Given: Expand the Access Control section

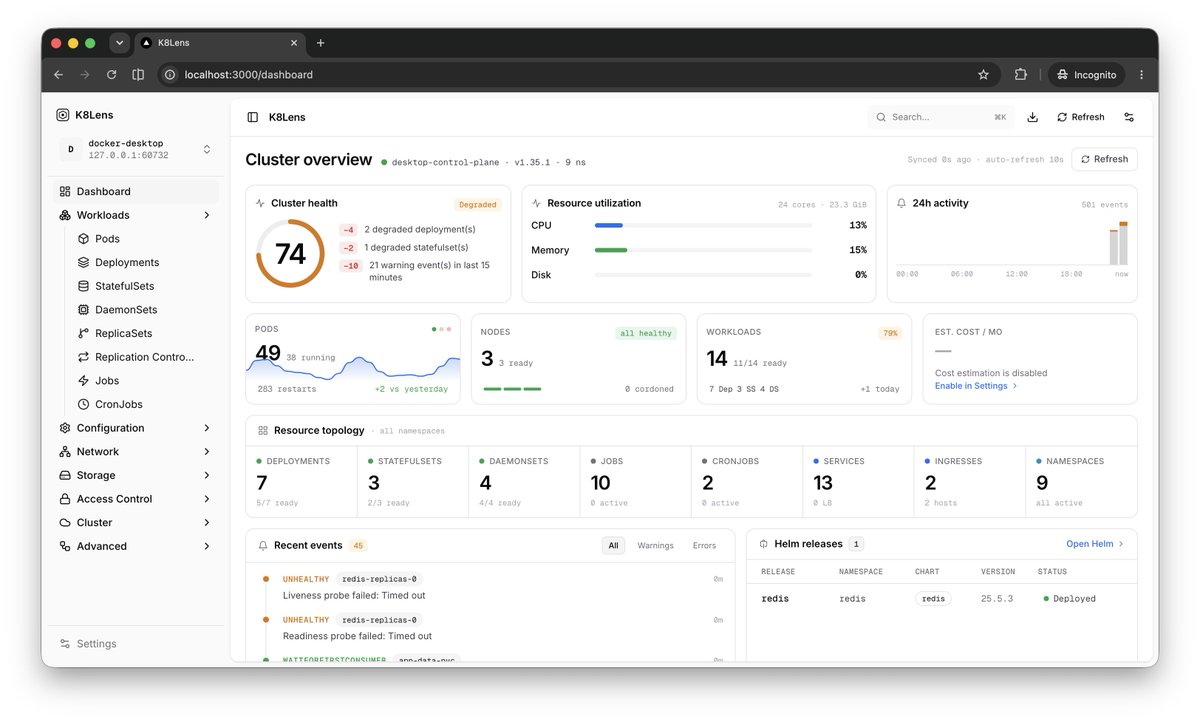Looking at the screenshot, I should tap(135, 499).
